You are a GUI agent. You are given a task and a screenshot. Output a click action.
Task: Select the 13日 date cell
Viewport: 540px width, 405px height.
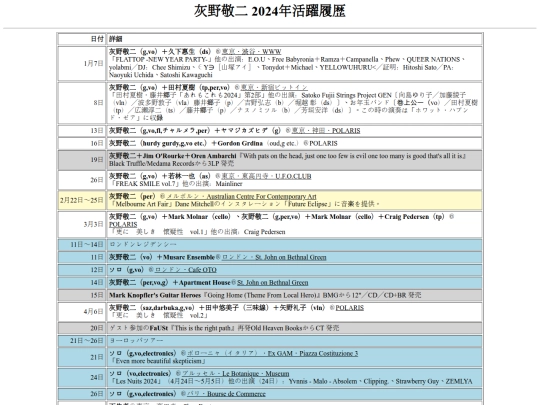pyautogui.click(x=82, y=131)
